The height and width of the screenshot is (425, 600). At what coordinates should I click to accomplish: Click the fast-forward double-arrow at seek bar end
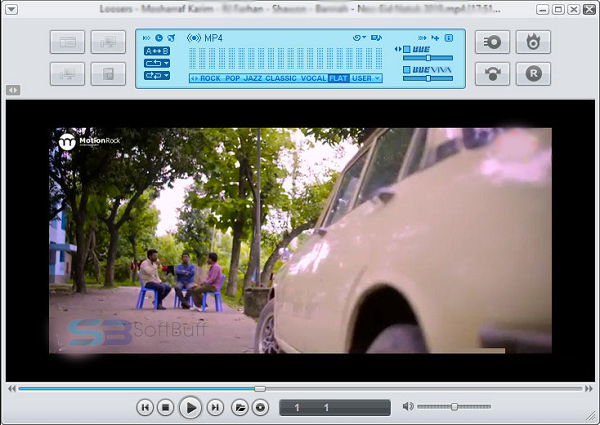point(589,389)
